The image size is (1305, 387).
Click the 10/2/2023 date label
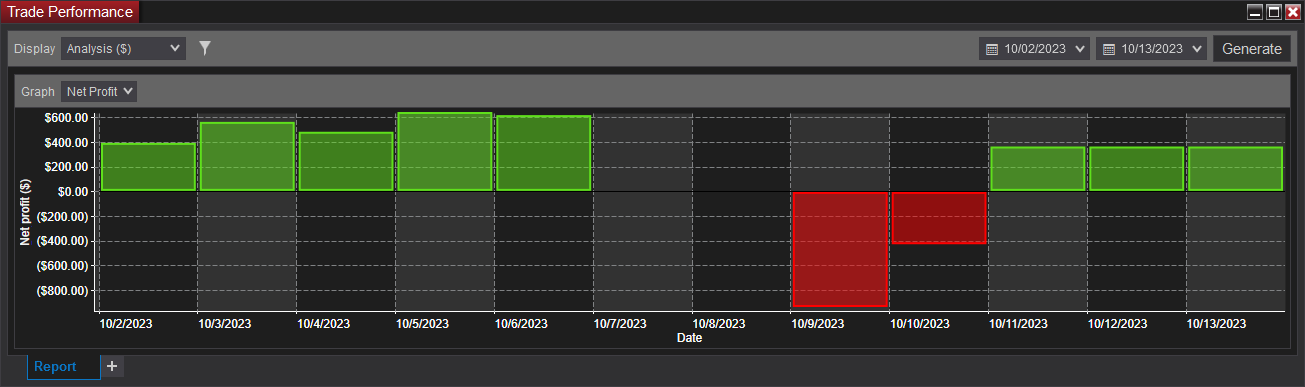pyautogui.click(x=126, y=324)
